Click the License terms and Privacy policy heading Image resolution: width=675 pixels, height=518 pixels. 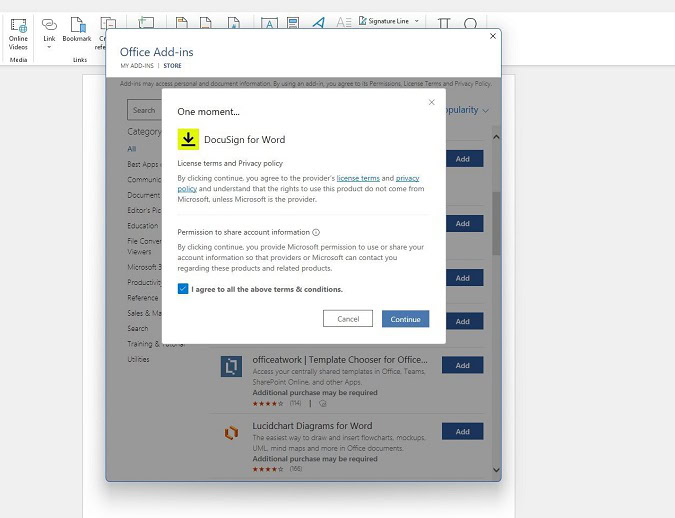pyautogui.click(x=230, y=163)
